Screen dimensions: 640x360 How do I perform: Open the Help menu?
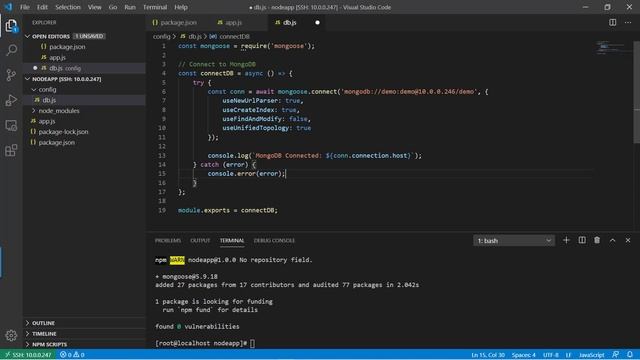click(181, 7)
